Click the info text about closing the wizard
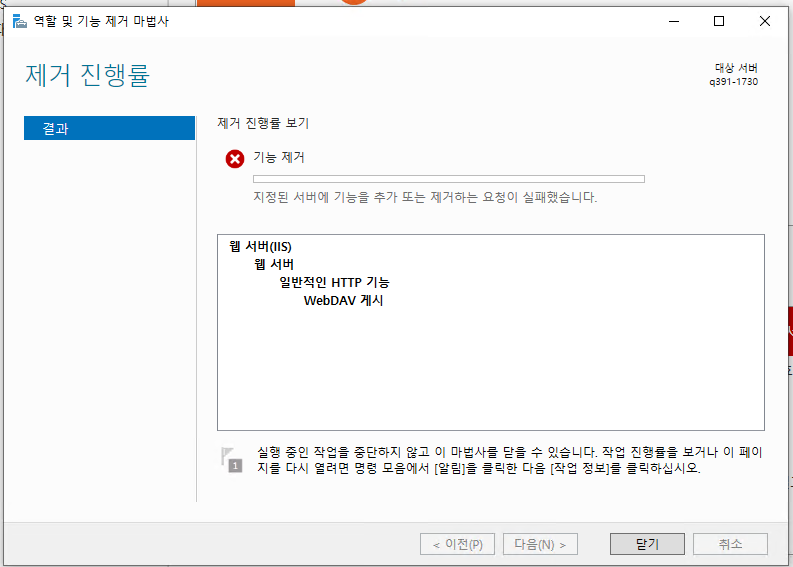The image size is (793, 567). coord(509,460)
